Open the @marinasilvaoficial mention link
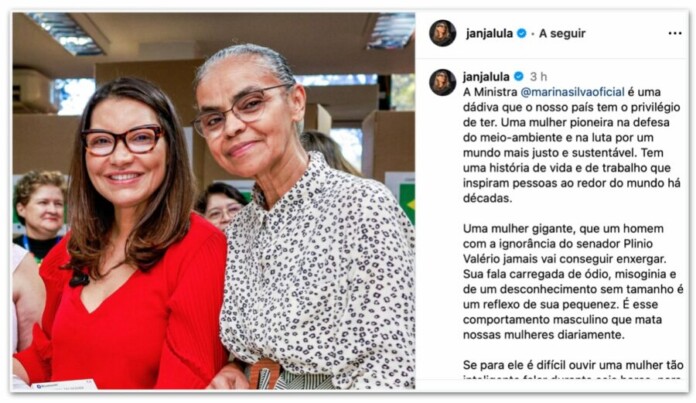 (572, 92)
